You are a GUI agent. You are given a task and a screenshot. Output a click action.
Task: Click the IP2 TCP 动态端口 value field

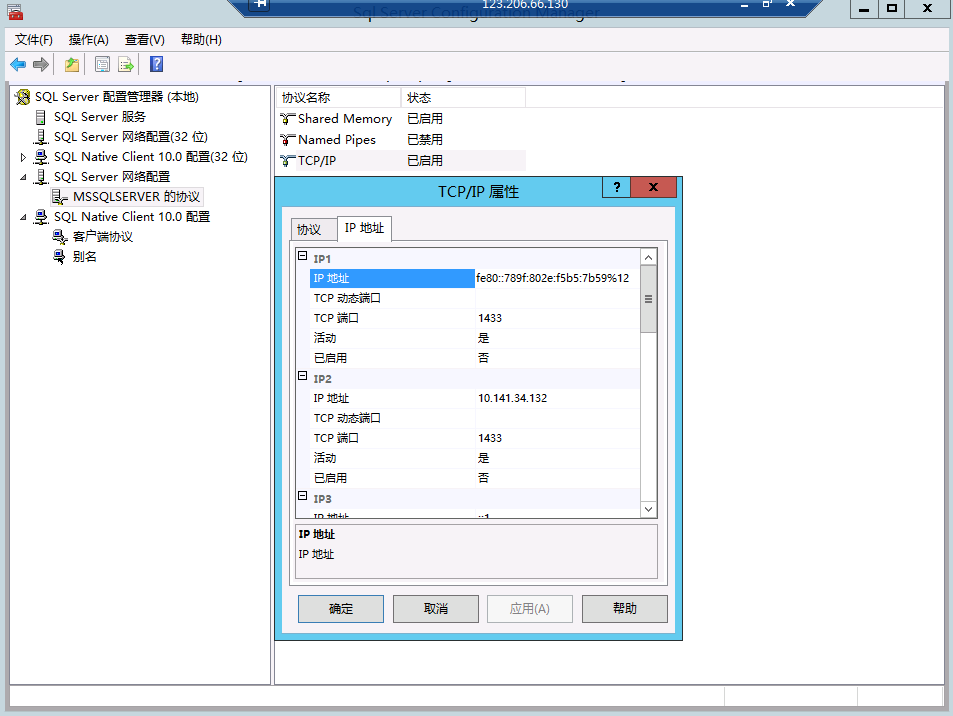(557, 418)
